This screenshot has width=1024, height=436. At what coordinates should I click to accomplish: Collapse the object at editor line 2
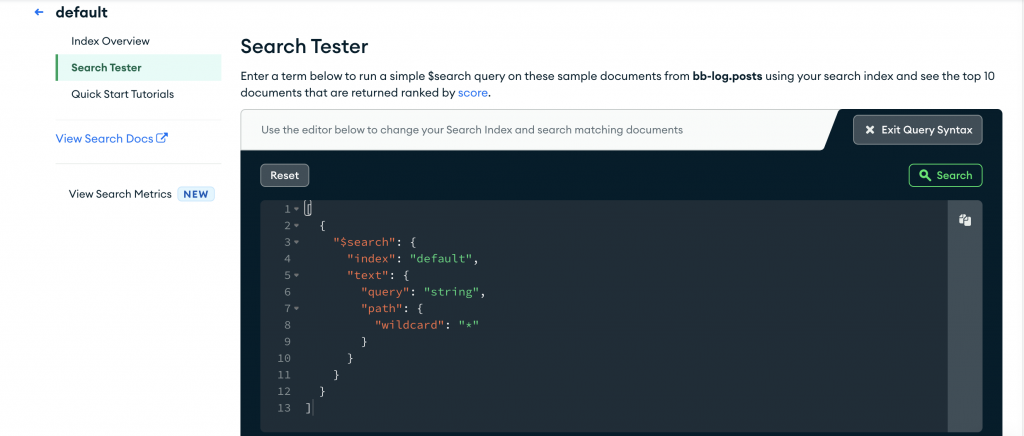(297, 226)
